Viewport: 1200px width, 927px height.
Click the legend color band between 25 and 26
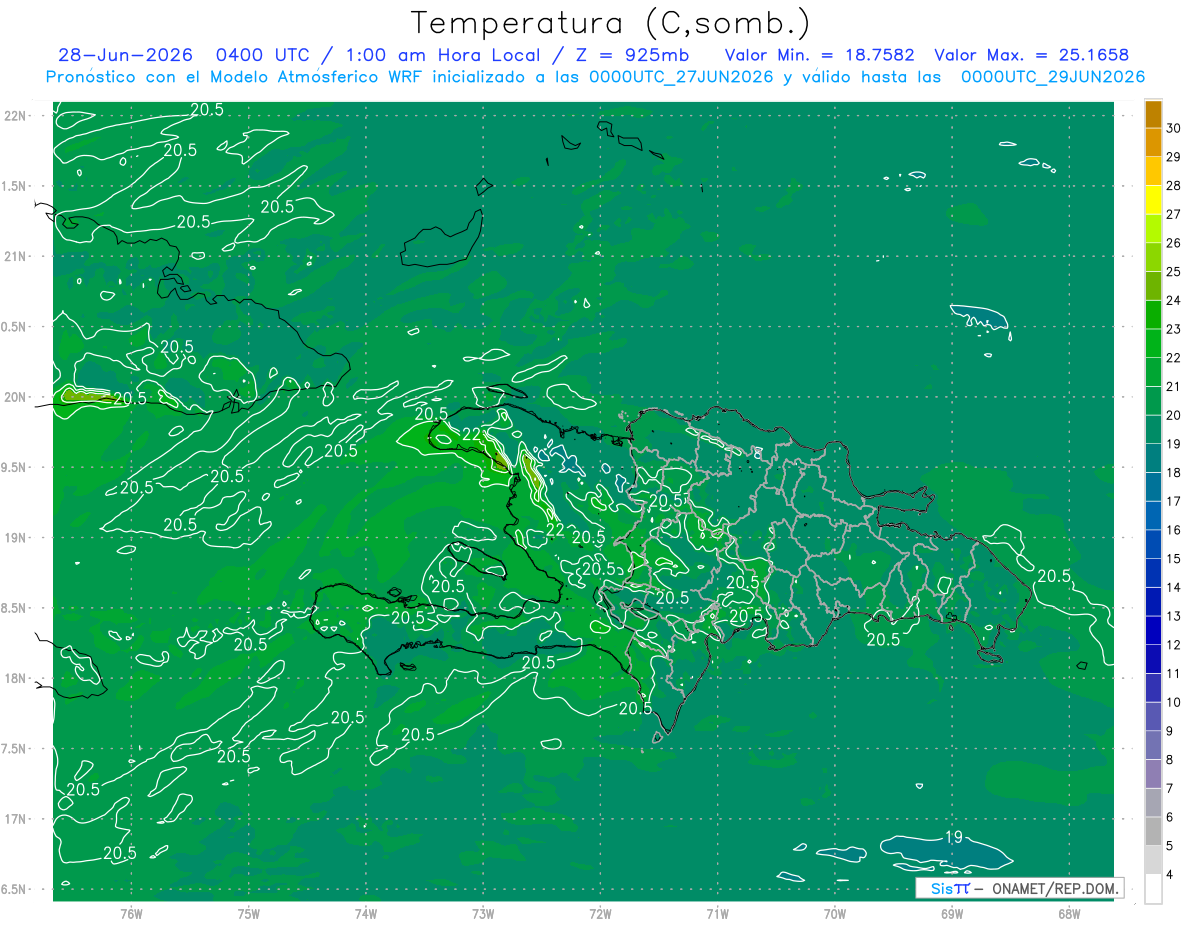(1153, 257)
